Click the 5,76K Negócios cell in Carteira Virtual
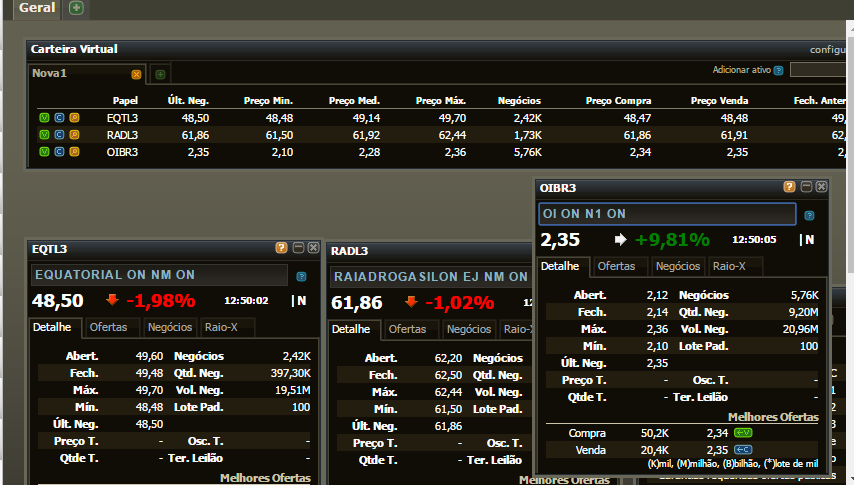854x485 pixels. [x=527, y=151]
